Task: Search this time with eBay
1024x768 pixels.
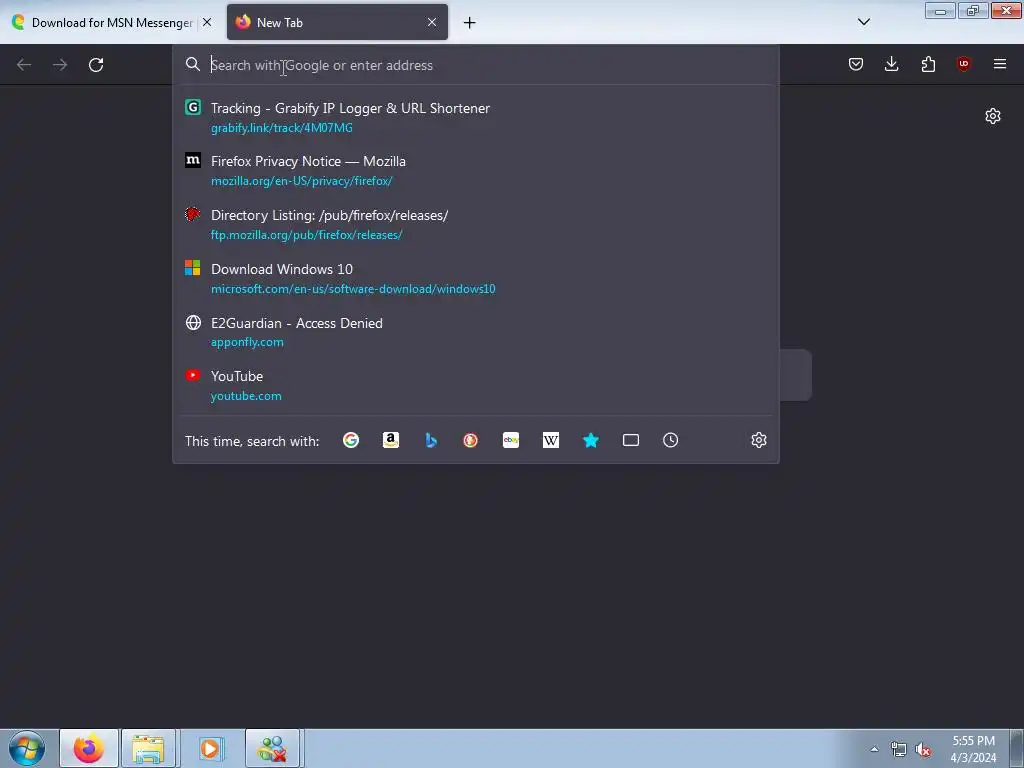Action: click(511, 440)
